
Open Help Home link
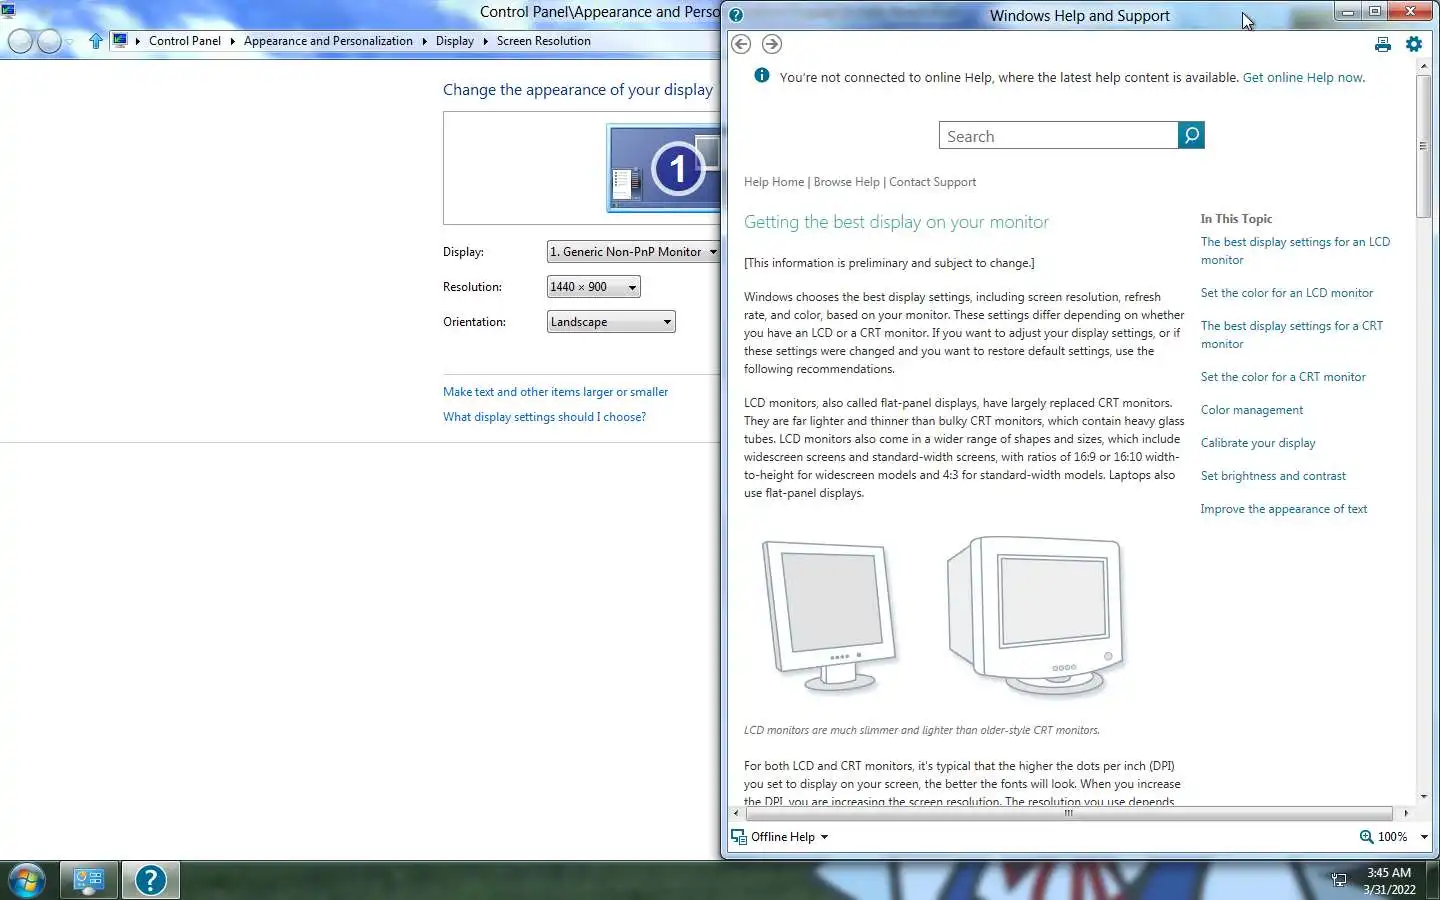[x=774, y=182]
